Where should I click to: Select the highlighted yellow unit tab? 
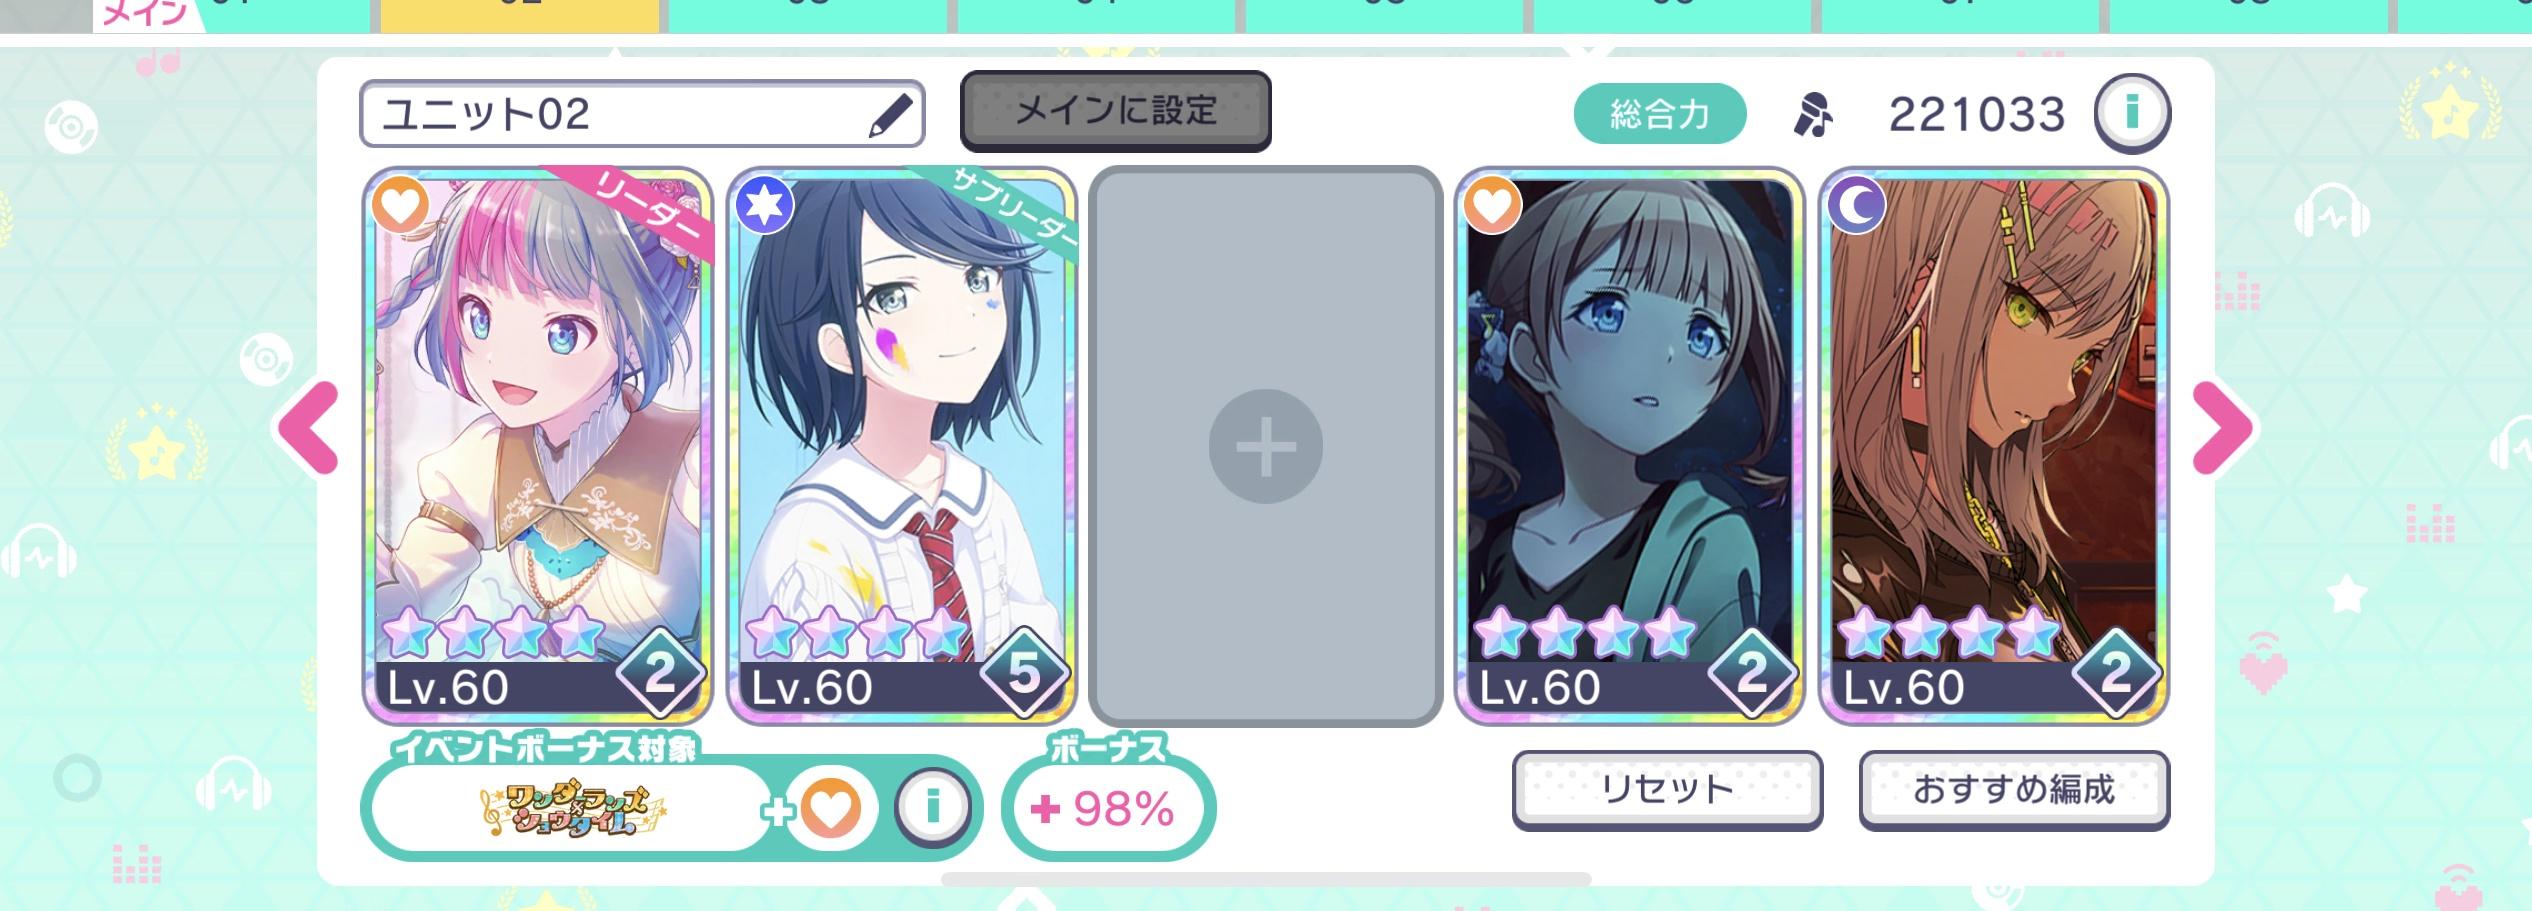pyautogui.click(x=520, y=14)
